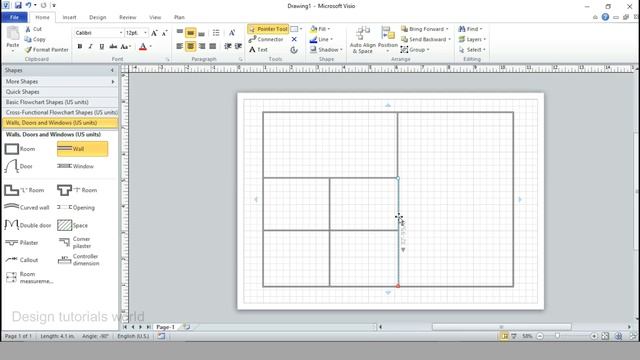This screenshot has width=640, height=360.
Task: Click the bullets list icon
Action: (216, 33)
